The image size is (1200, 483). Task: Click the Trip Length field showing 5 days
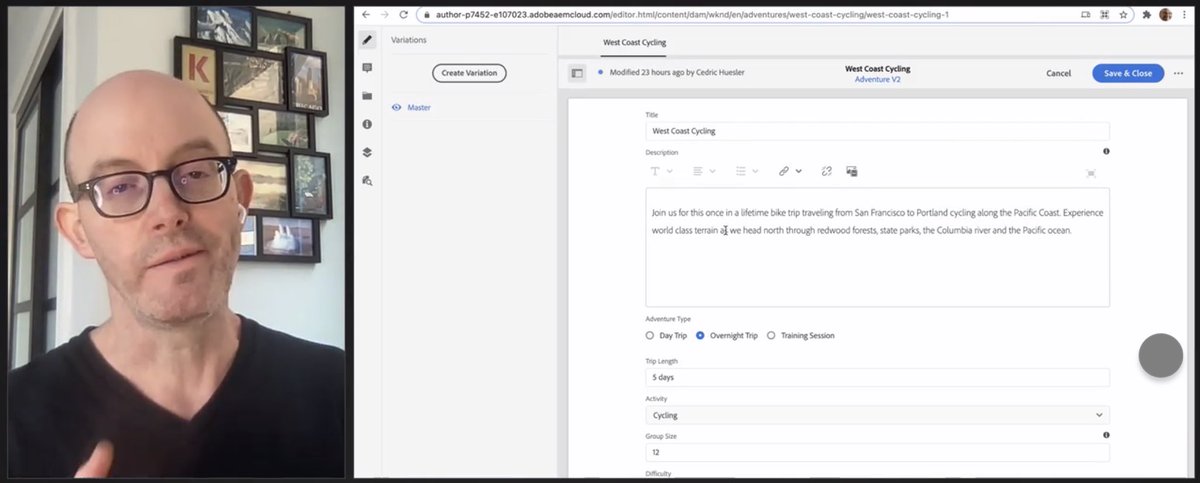click(x=877, y=378)
